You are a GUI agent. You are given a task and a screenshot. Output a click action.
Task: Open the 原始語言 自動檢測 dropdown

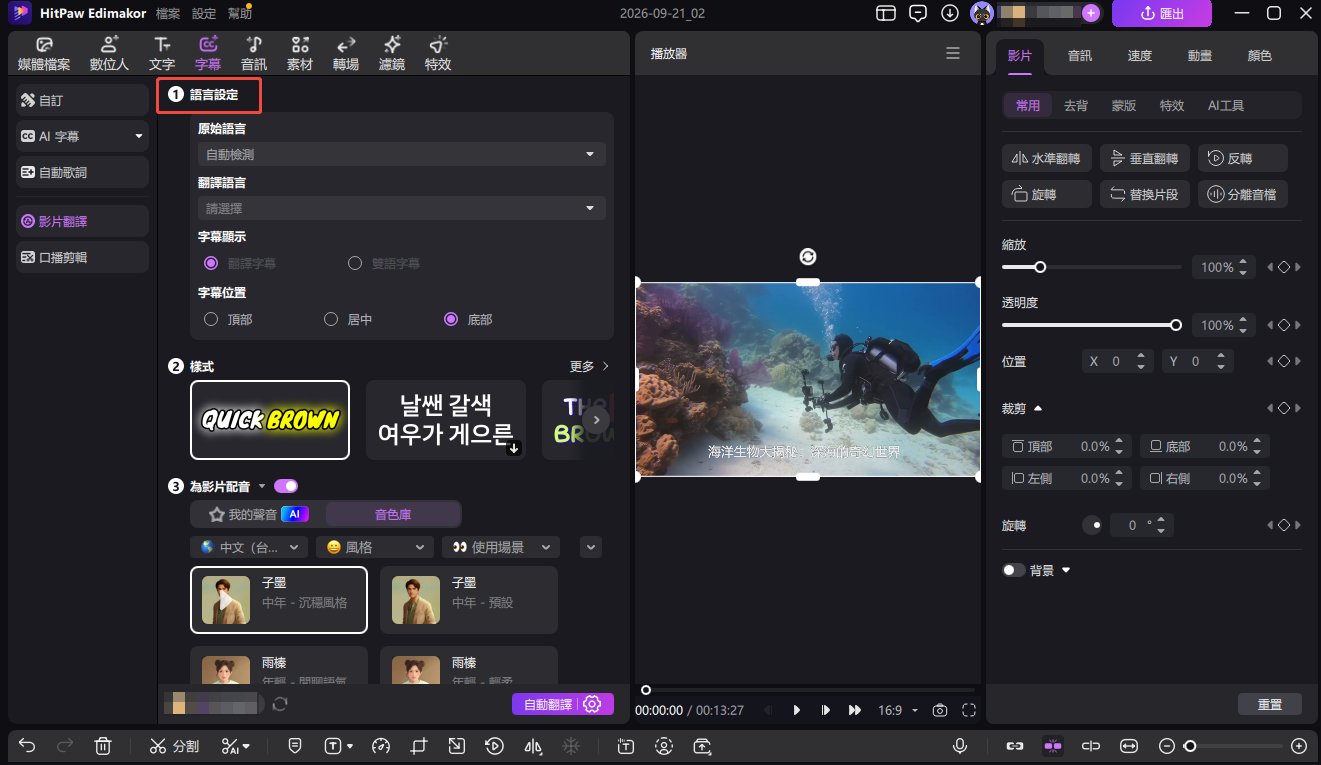coord(402,154)
